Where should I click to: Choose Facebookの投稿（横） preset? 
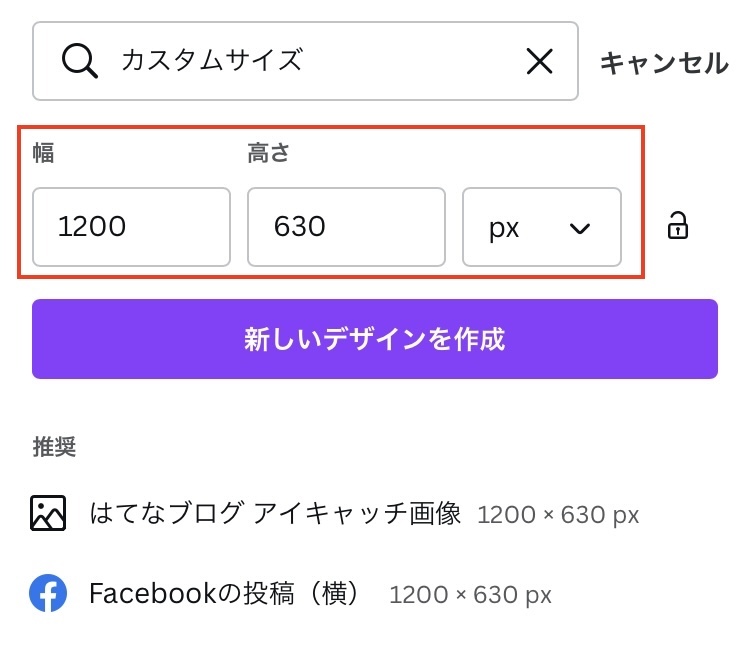tap(224, 594)
